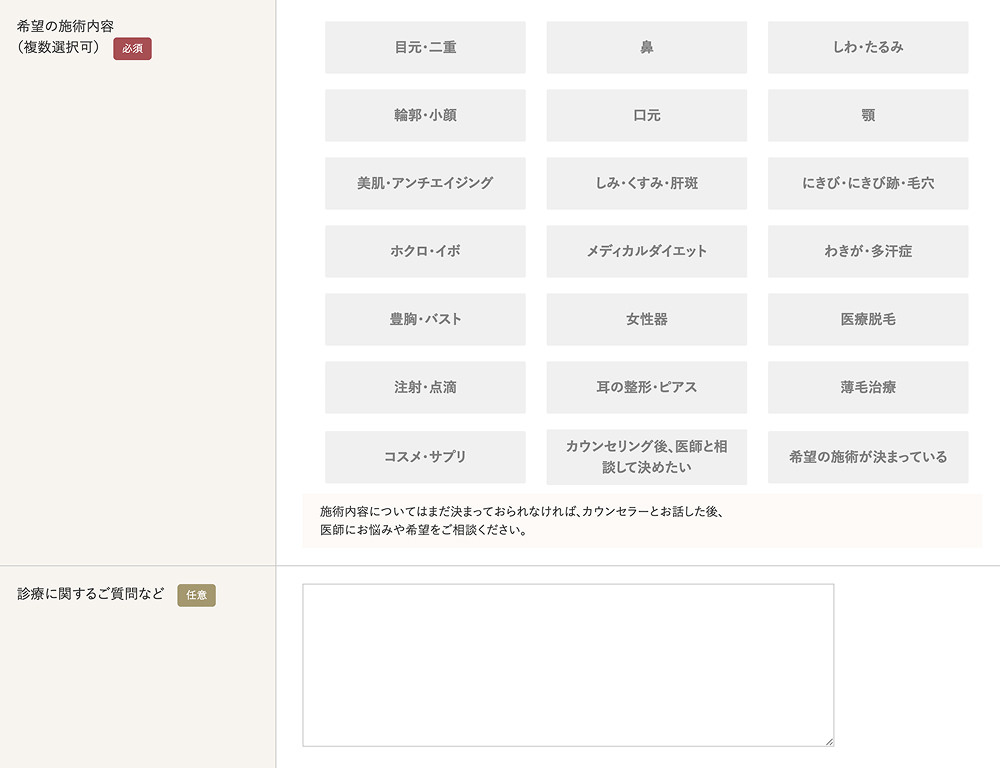Toggle the 輪郭・小顔 option

click(x=425, y=115)
